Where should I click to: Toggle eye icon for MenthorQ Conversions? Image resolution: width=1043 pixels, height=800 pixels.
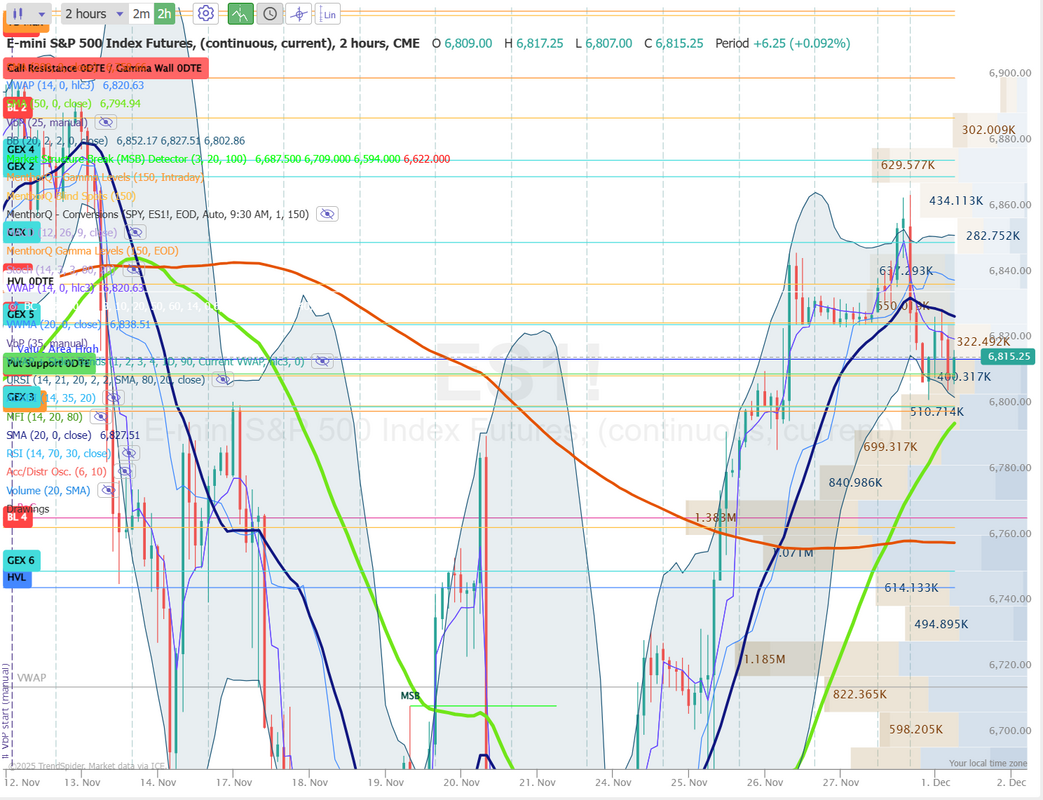pyautogui.click(x=327, y=213)
